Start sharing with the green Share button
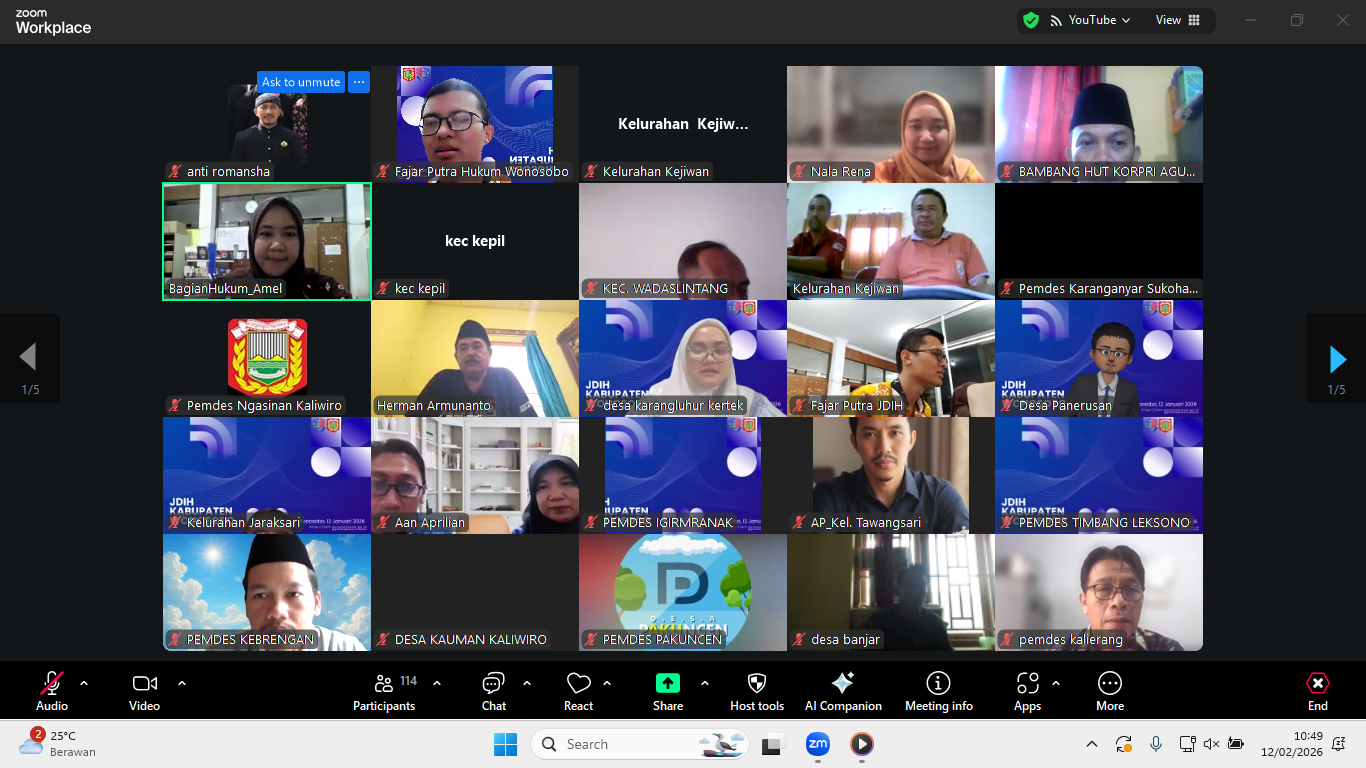1366x768 pixels. coord(667,691)
